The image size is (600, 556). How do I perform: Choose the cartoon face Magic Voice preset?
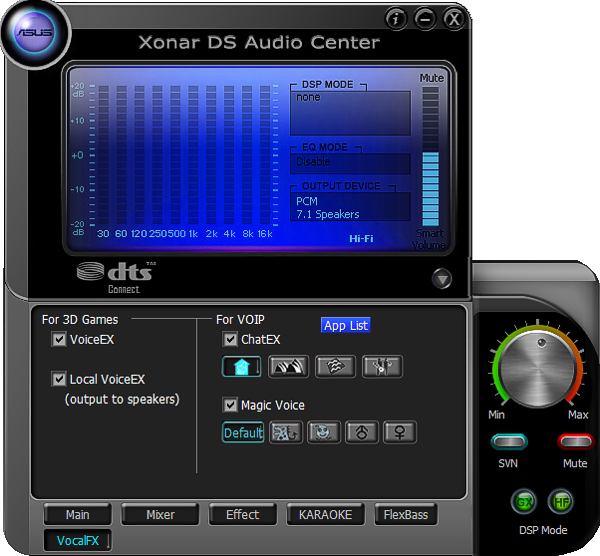[324, 432]
